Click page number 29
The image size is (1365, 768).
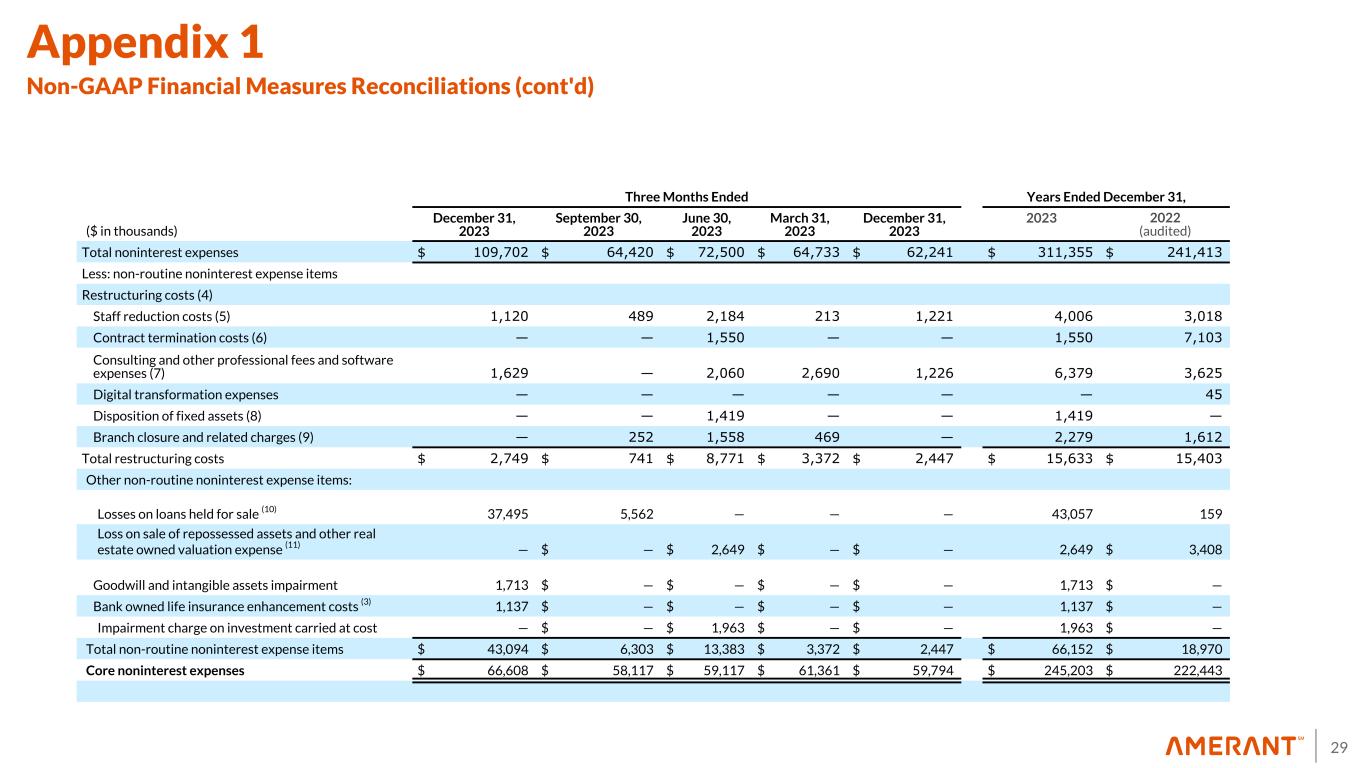tap(1340, 747)
